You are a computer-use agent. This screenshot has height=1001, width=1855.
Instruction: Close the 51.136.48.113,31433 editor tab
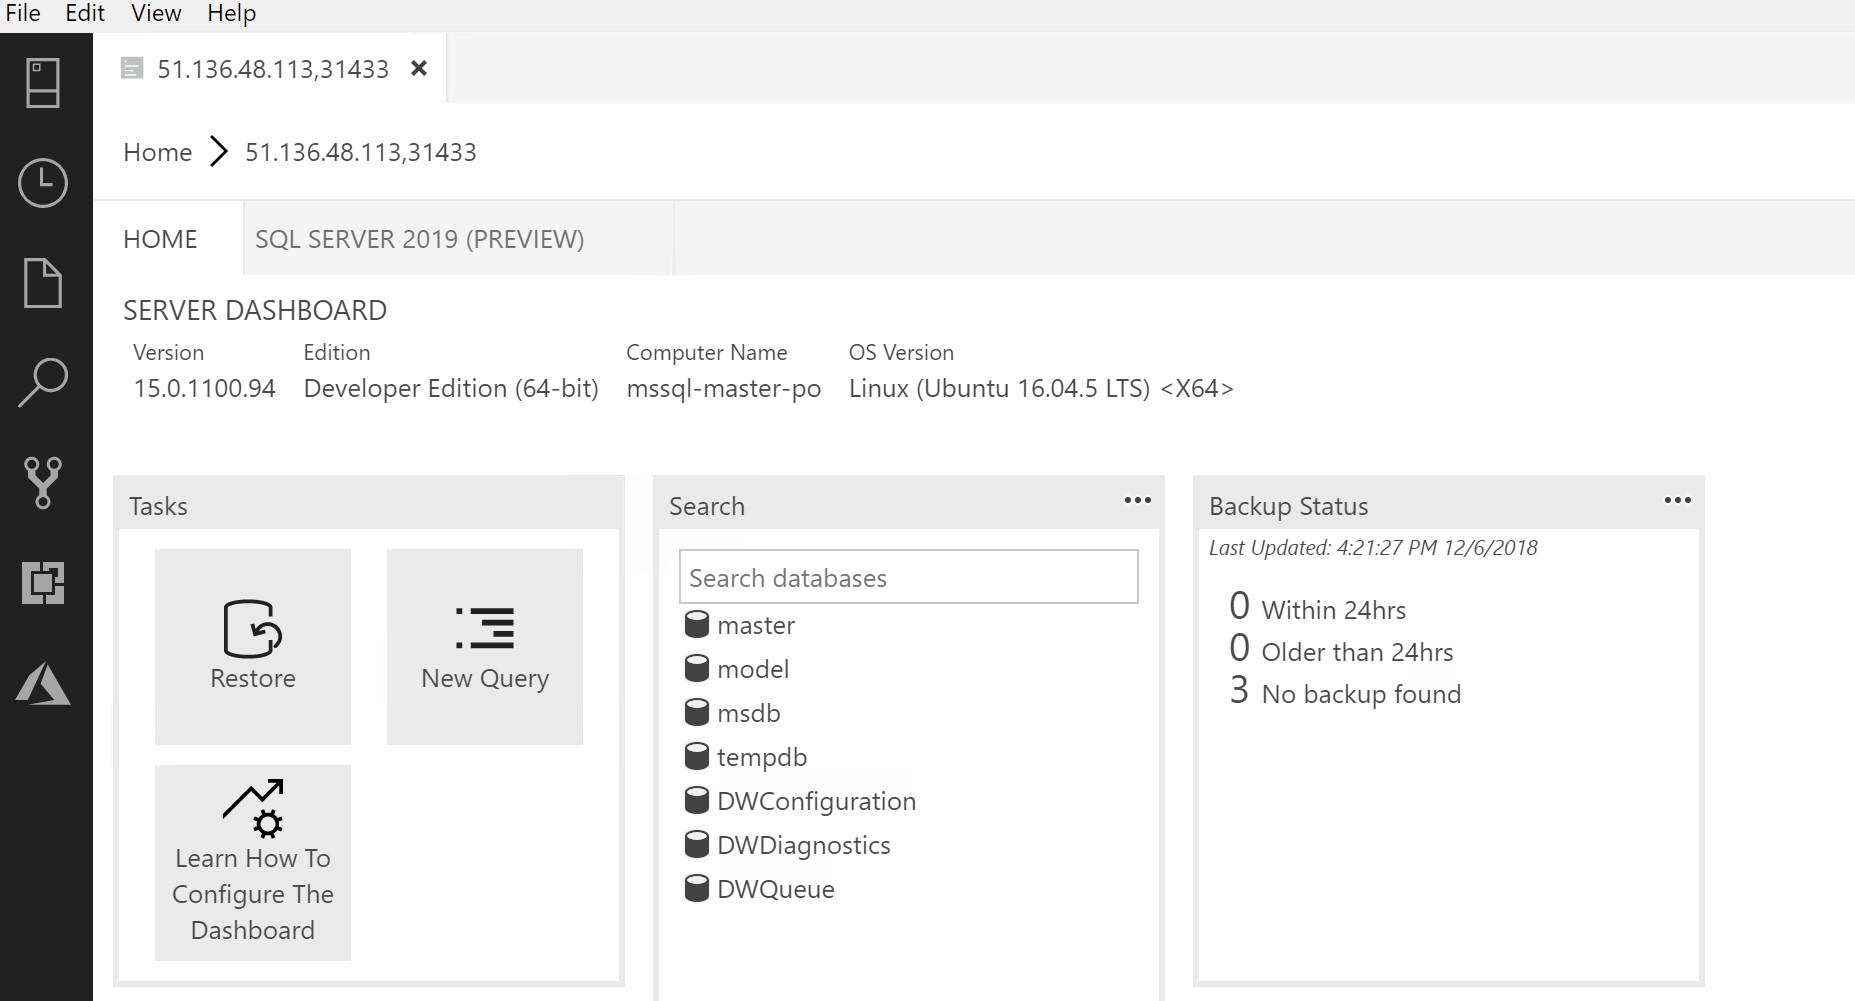[x=419, y=68]
